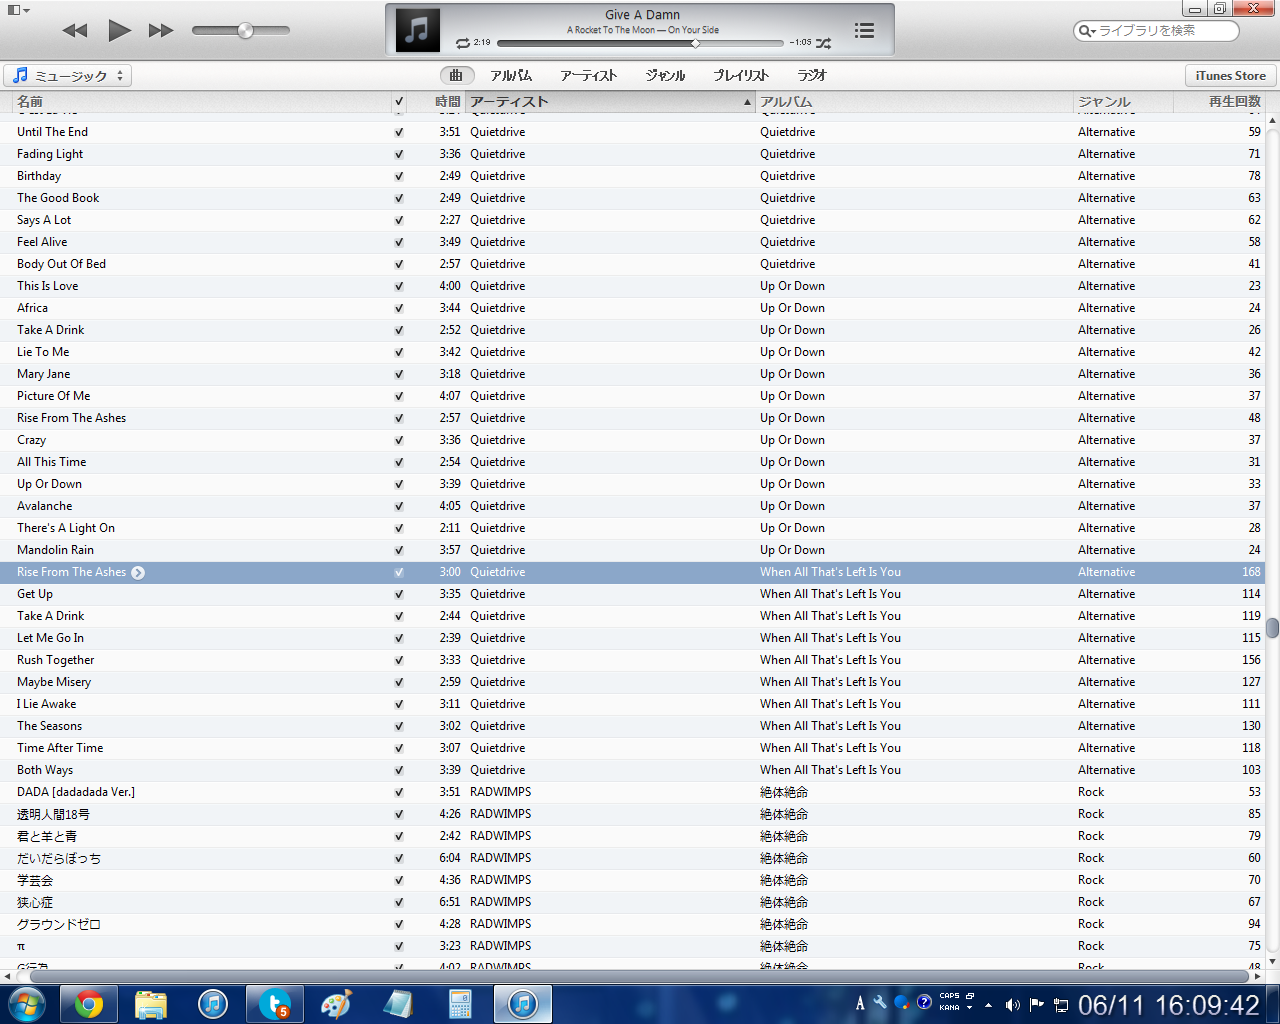Click the volume speaker tray icon

coord(1012,1005)
